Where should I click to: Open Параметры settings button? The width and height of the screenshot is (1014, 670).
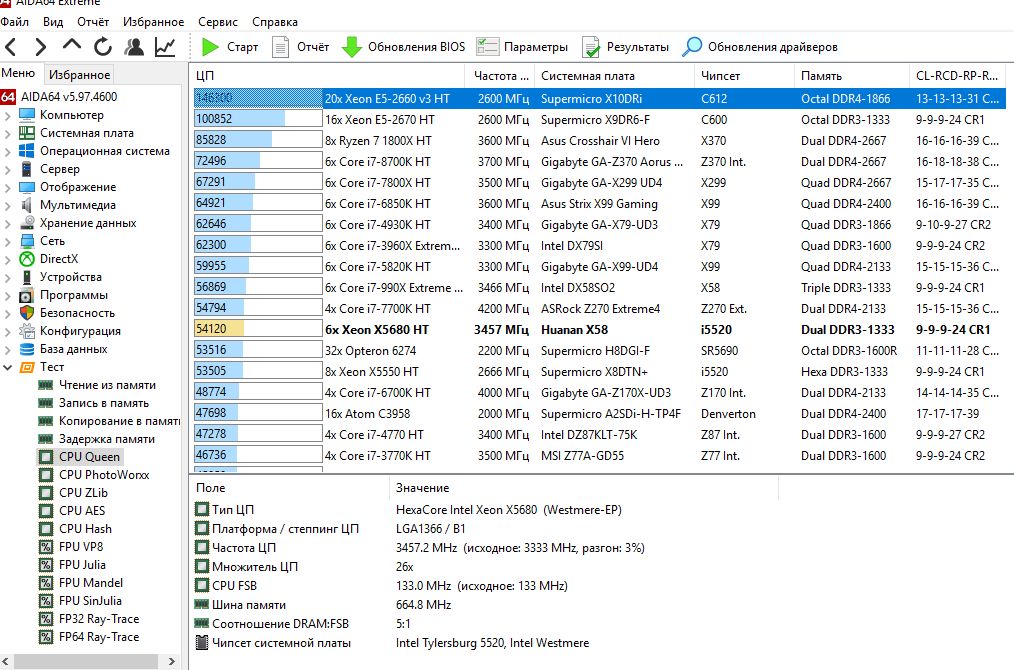point(522,47)
